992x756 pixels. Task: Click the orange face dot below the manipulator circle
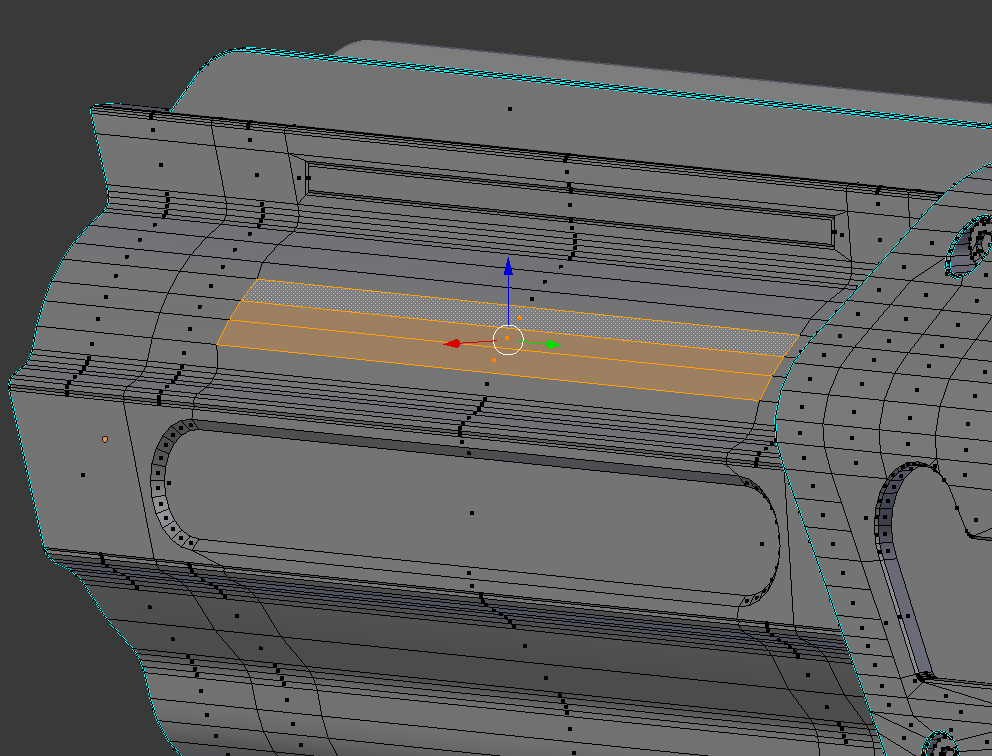[x=493, y=360]
